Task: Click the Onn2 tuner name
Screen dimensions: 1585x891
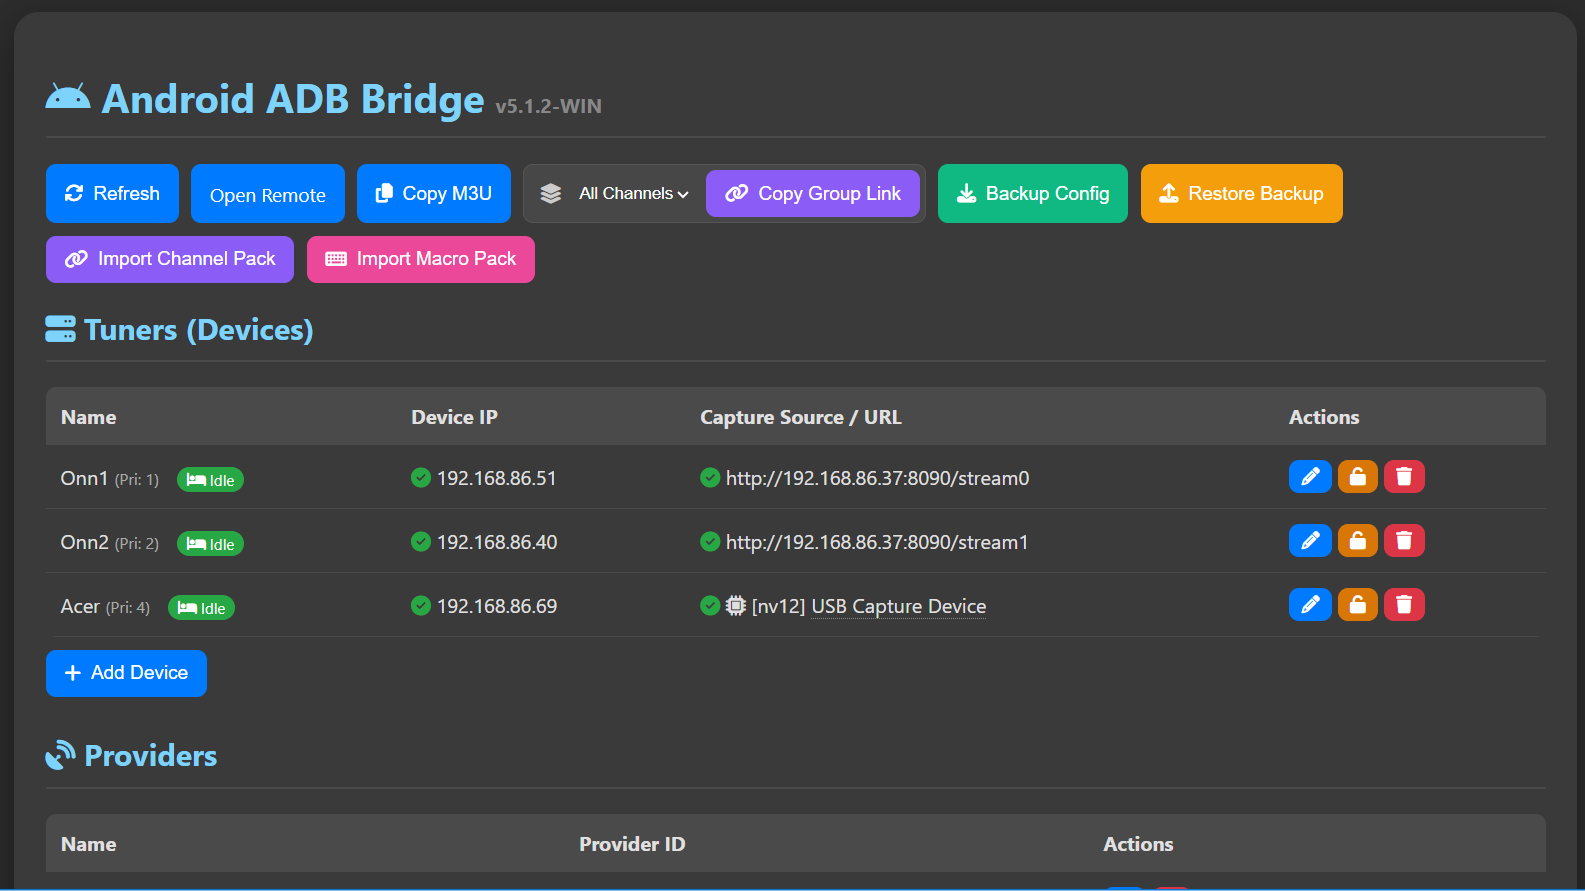Action: [x=84, y=542]
